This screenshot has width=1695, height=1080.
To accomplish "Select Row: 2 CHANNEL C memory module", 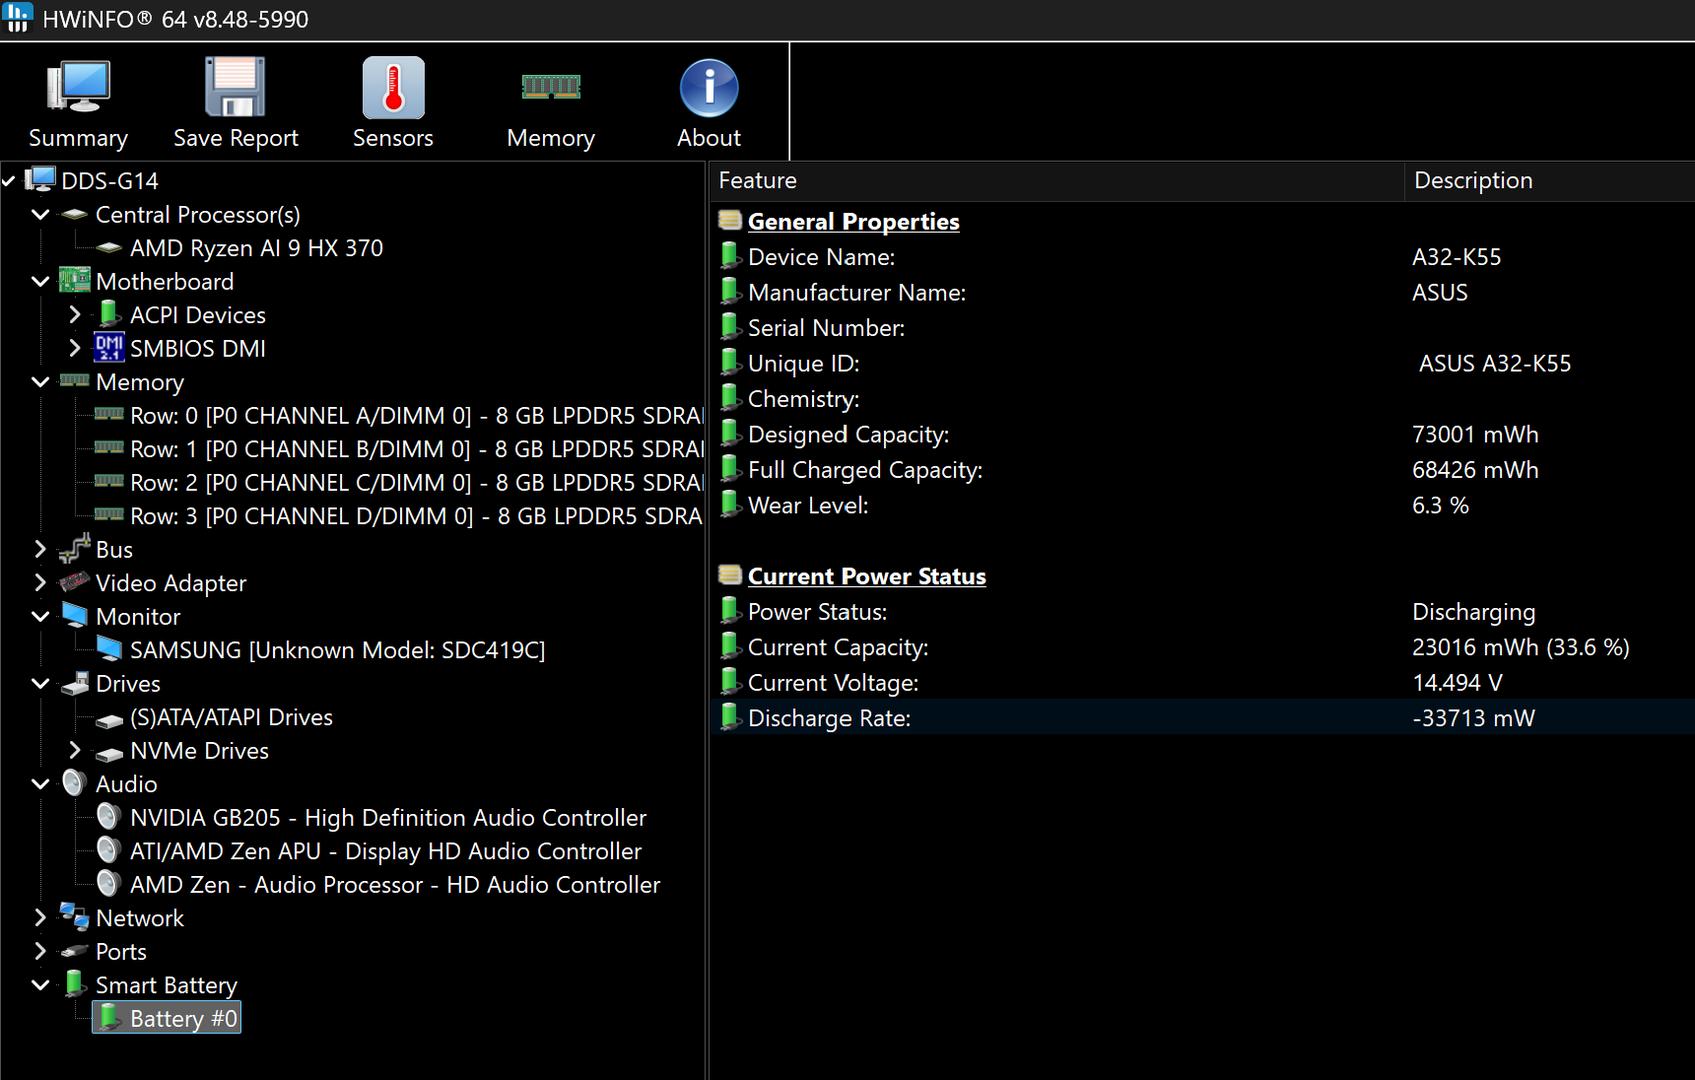I will click(x=416, y=482).
